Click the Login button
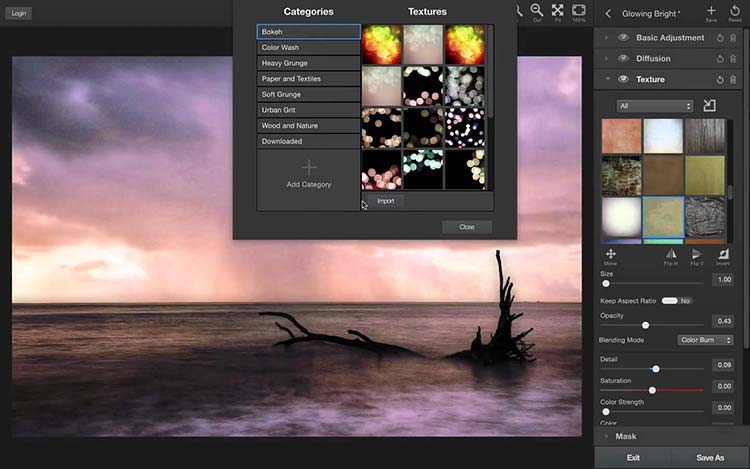This screenshot has width=750, height=469. [19, 13]
